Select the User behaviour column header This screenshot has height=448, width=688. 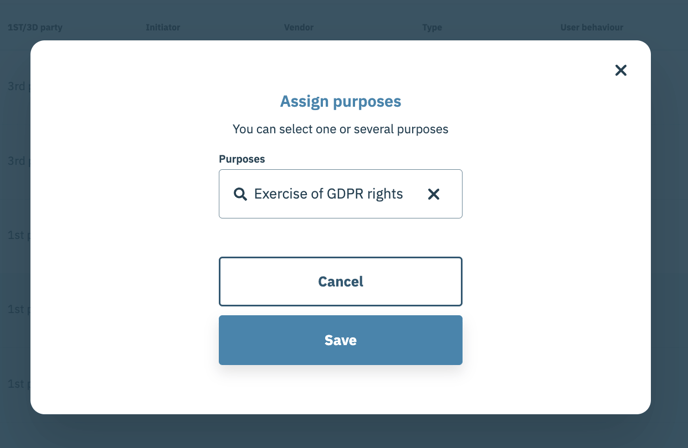coord(591,27)
